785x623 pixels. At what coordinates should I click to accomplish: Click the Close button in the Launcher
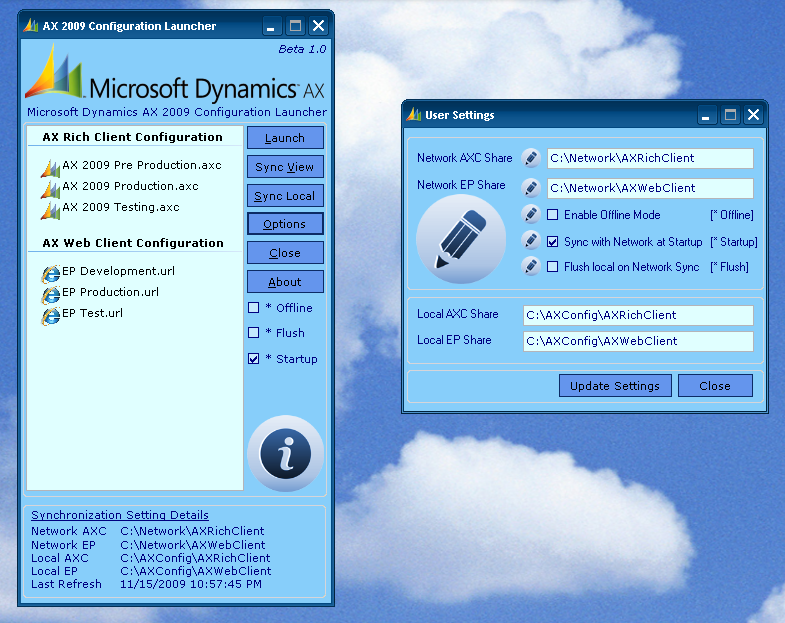click(285, 253)
